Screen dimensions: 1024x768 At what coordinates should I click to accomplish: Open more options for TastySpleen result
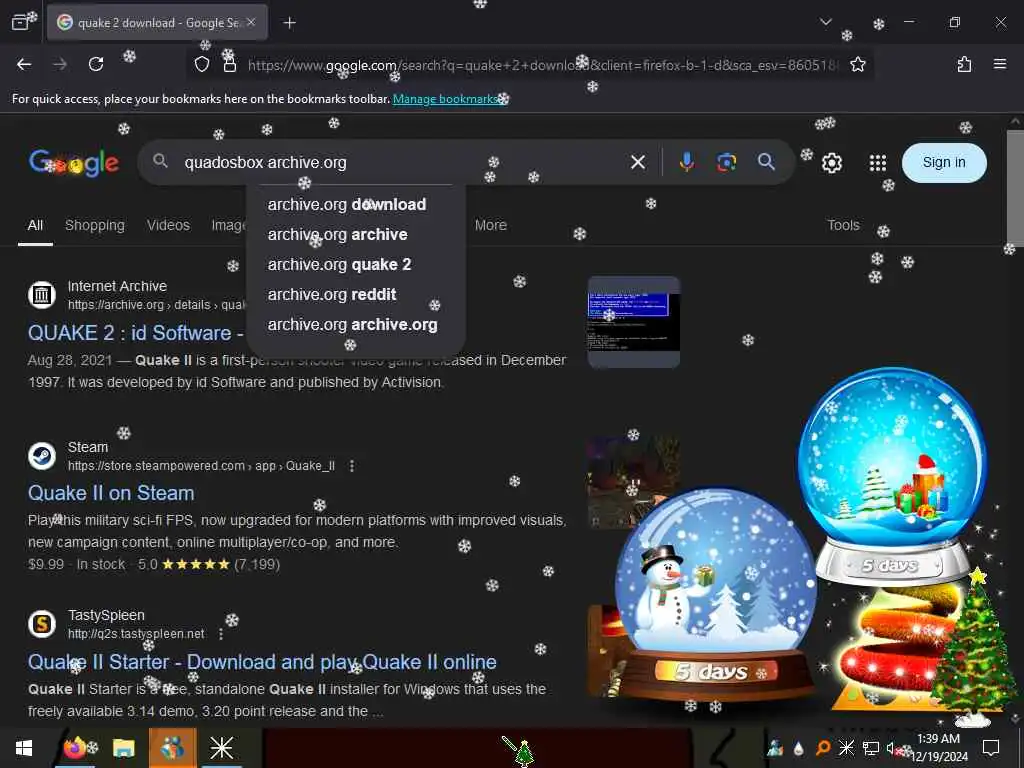point(221,633)
